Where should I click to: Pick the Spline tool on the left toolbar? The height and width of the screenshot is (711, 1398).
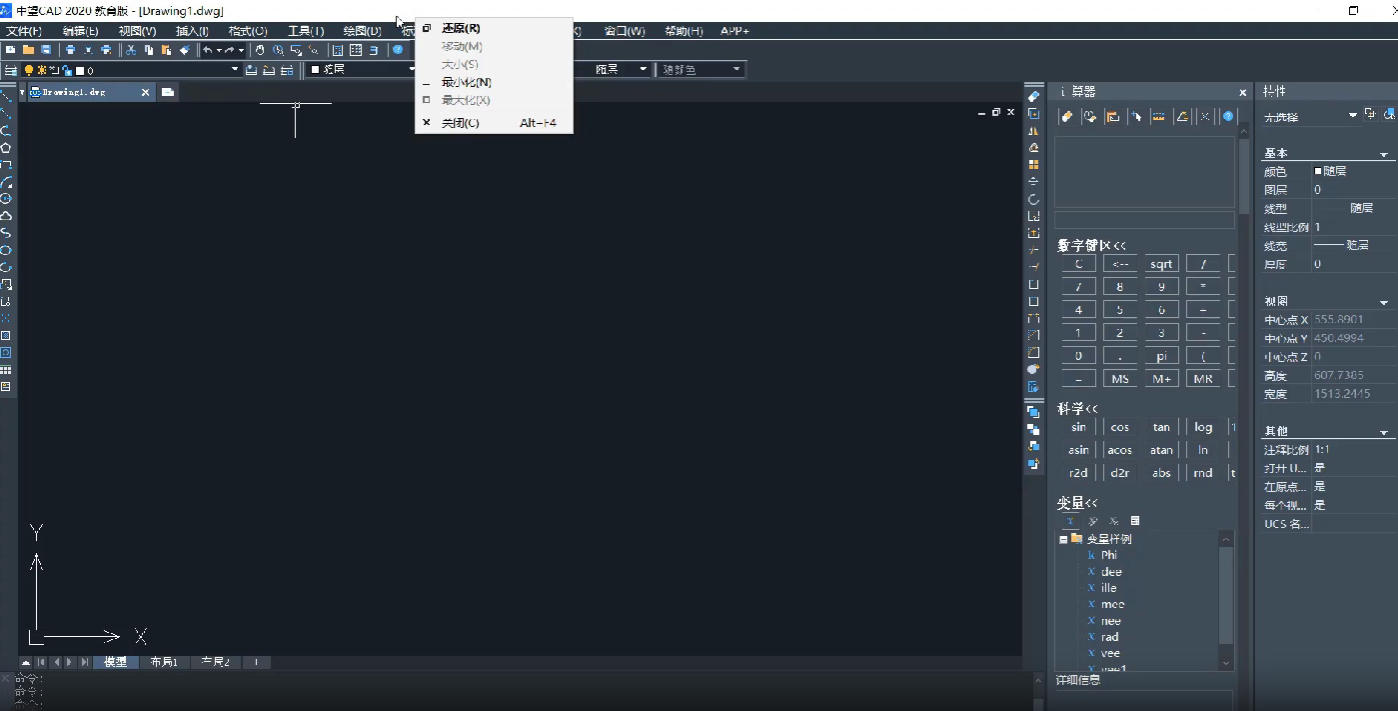[x=6, y=232]
